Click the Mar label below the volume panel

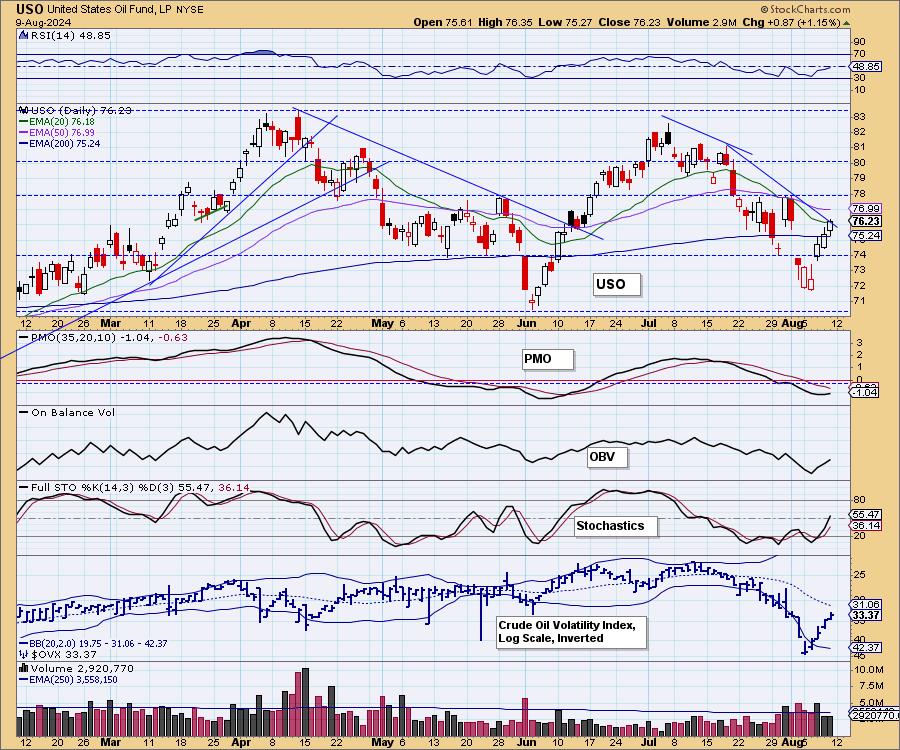pos(110,742)
